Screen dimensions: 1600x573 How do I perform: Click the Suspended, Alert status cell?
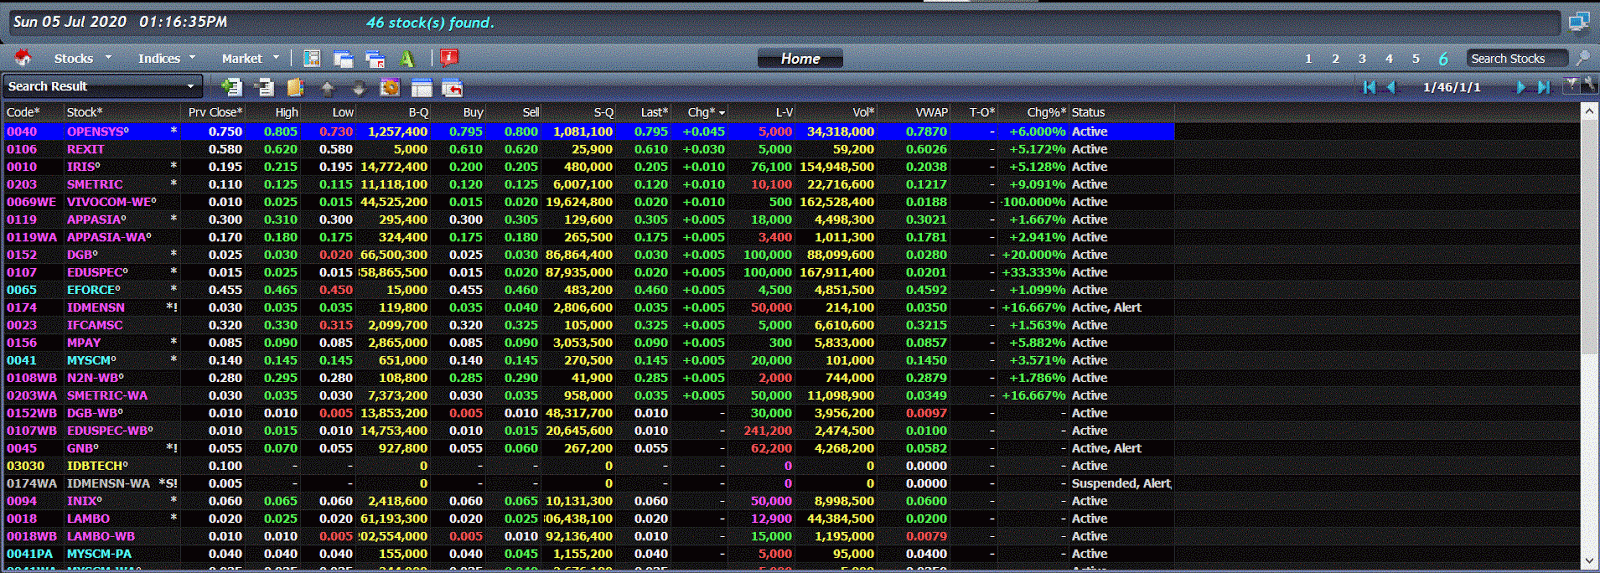coord(1121,483)
